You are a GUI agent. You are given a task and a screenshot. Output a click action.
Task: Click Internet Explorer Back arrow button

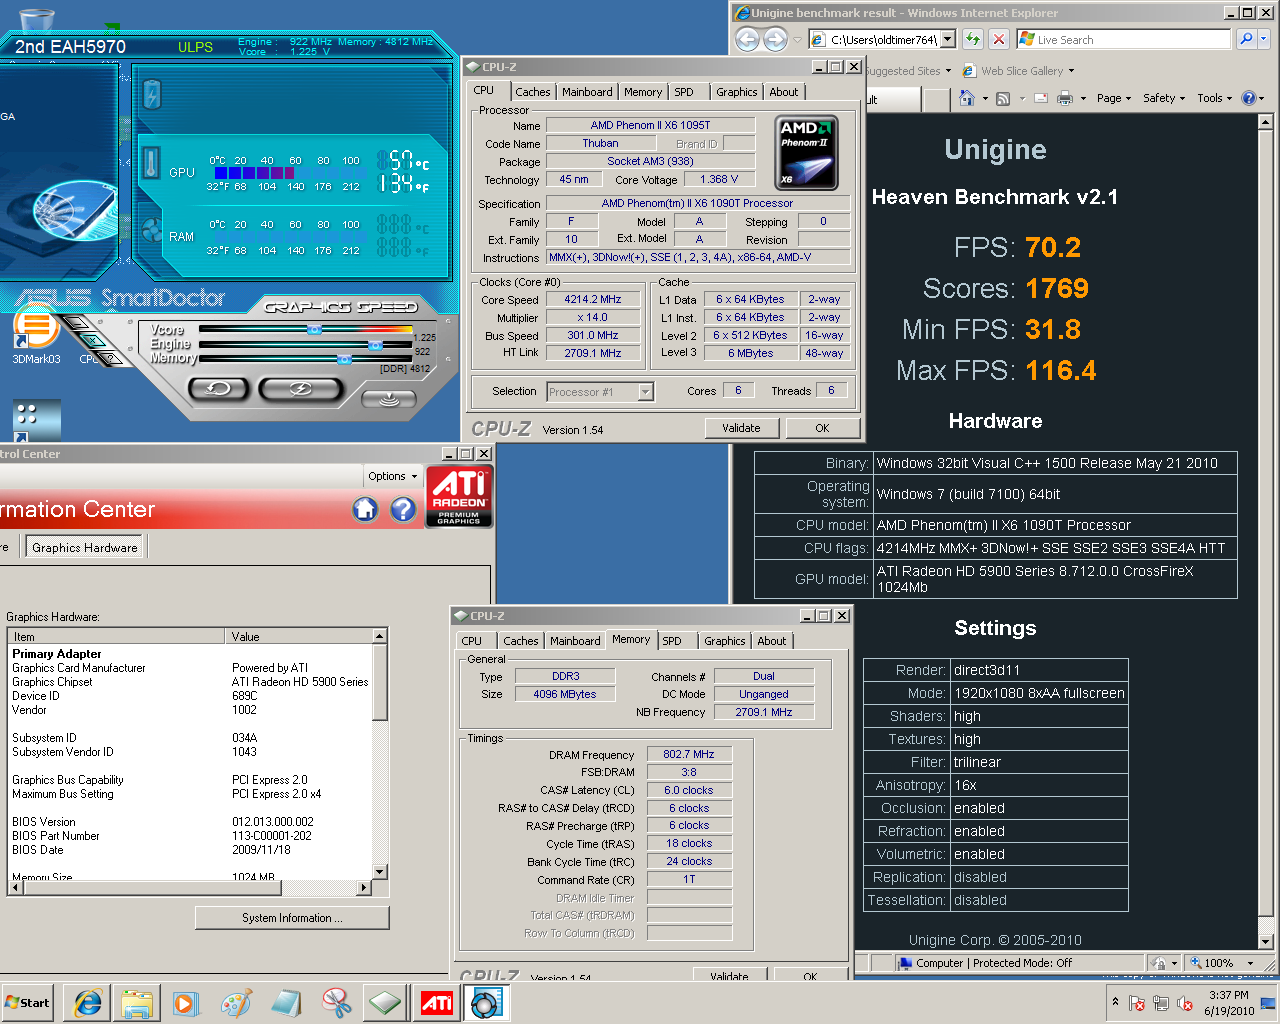[x=747, y=39]
